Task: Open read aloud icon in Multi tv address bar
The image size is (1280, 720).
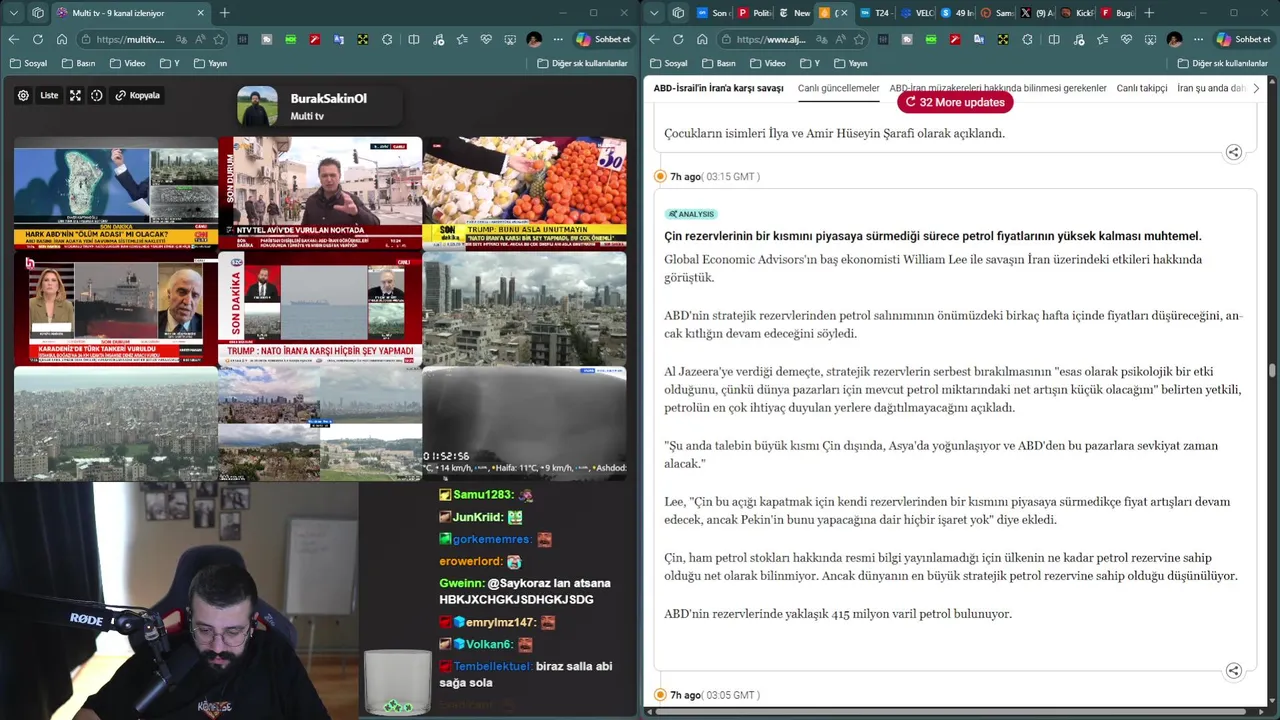Action: [x=200, y=39]
